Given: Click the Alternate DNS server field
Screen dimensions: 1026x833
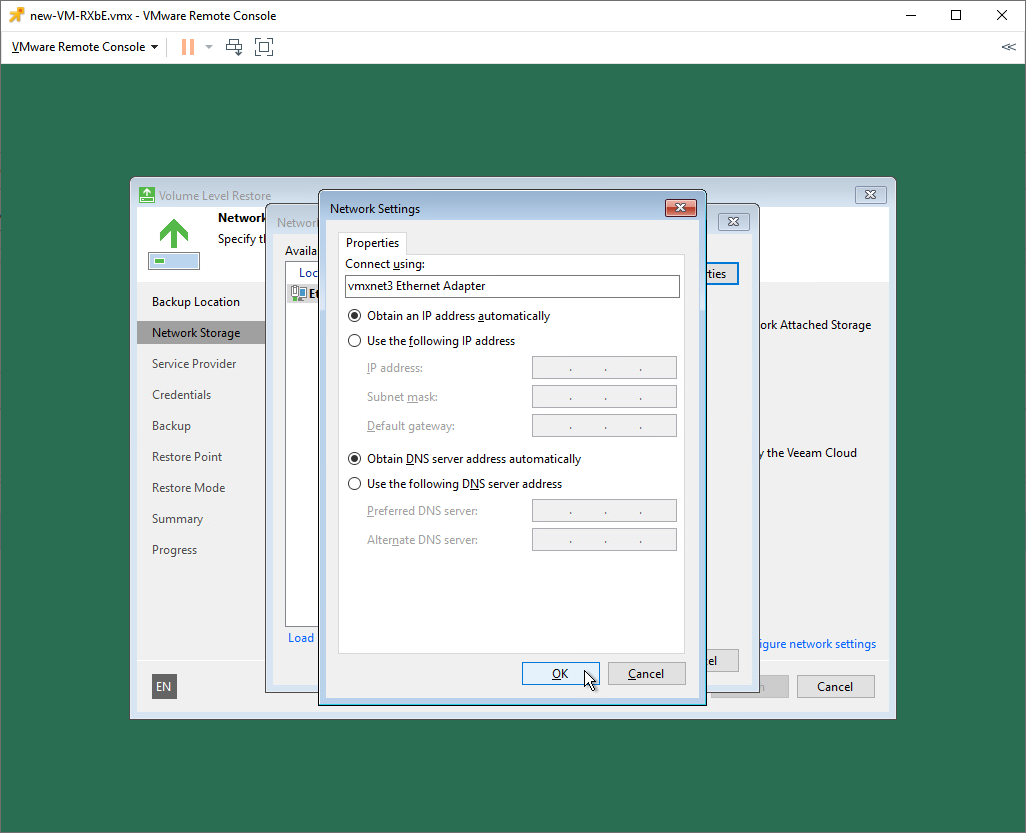Looking at the screenshot, I should pyautogui.click(x=604, y=540).
